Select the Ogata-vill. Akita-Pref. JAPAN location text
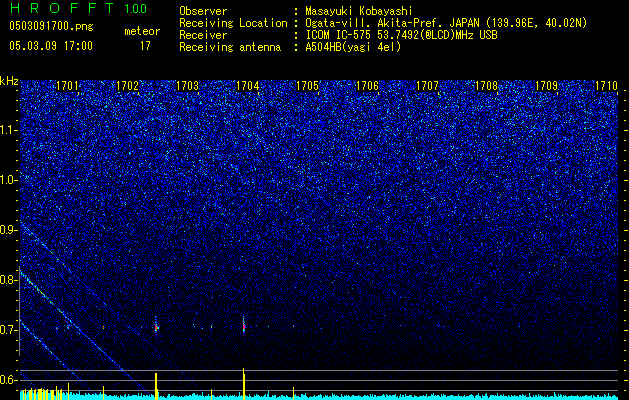The width and height of the screenshot is (629, 400). [446, 23]
